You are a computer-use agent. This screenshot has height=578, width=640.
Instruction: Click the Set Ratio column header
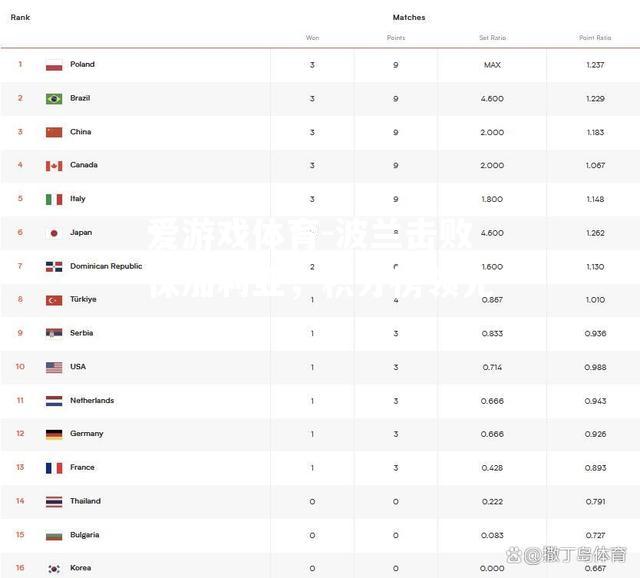tap(492, 38)
